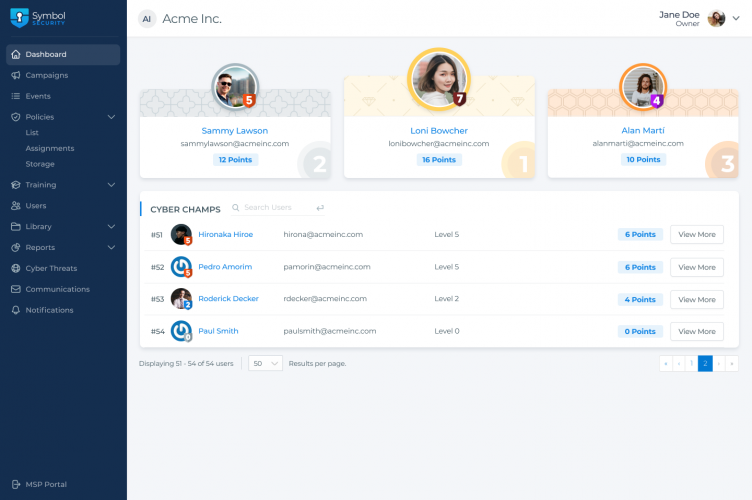
Task: Click the 16 Points badge of Loni Bowcher
Action: [439, 160]
